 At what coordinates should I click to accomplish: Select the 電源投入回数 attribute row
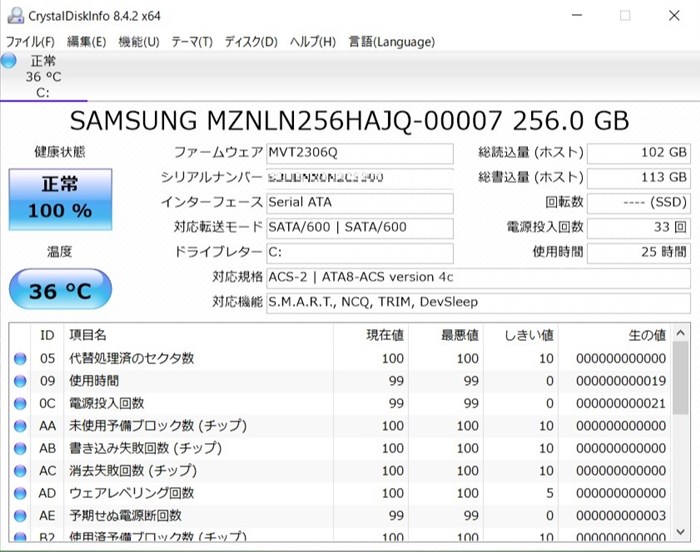click(340, 403)
